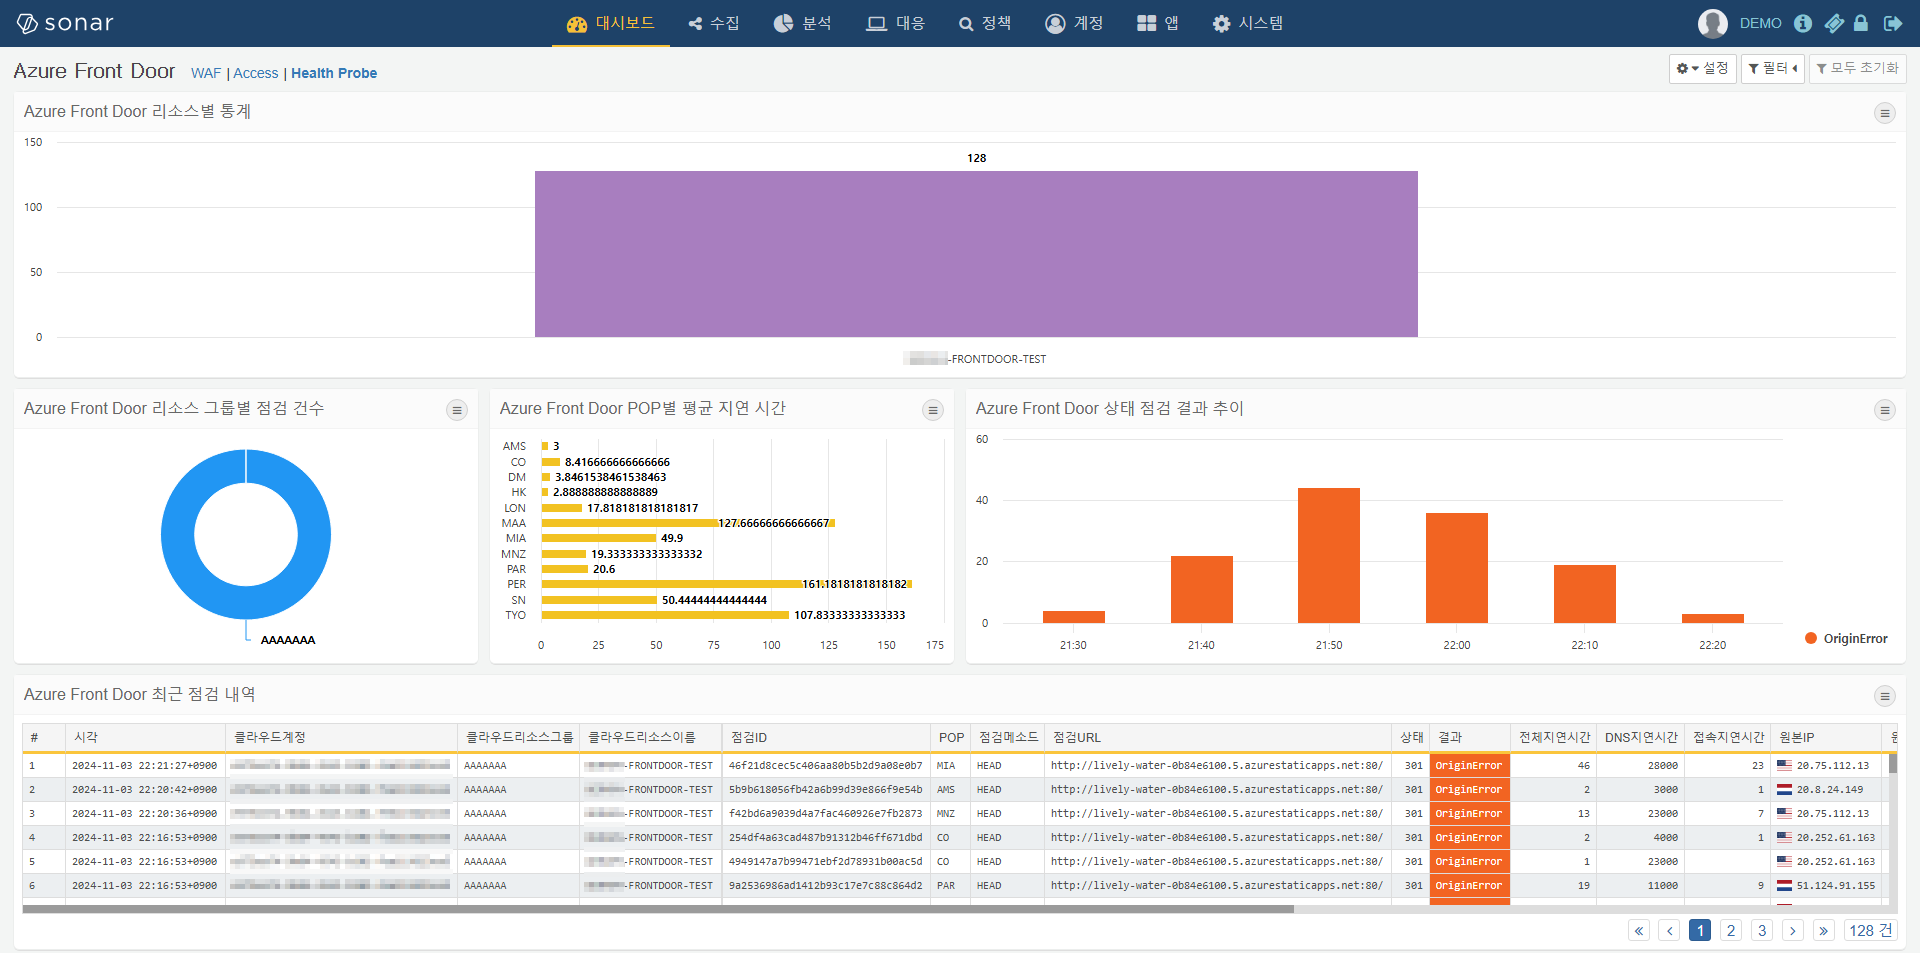1920x953 pixels.
Task: Click the lock icon in header
Action: (x=1861, y=23)
